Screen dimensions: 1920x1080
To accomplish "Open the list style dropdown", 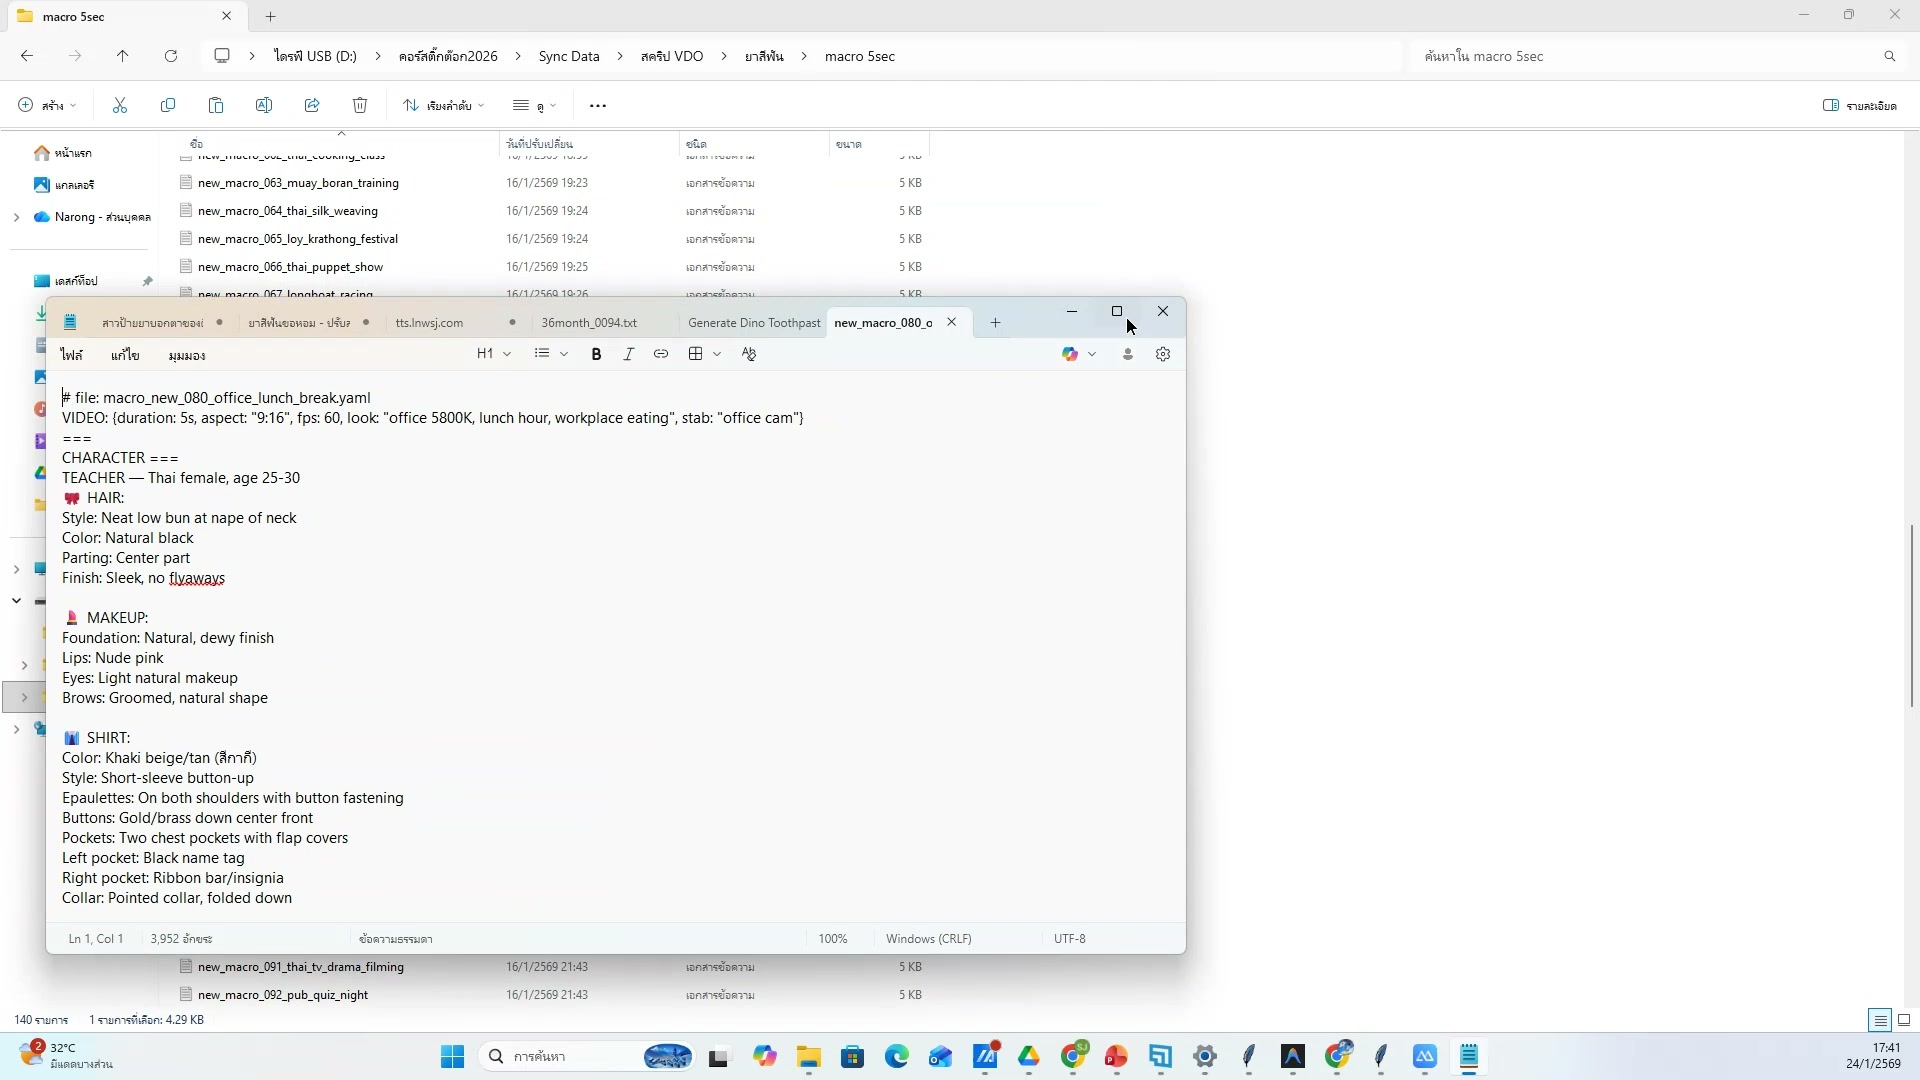I will pos(551,354).
